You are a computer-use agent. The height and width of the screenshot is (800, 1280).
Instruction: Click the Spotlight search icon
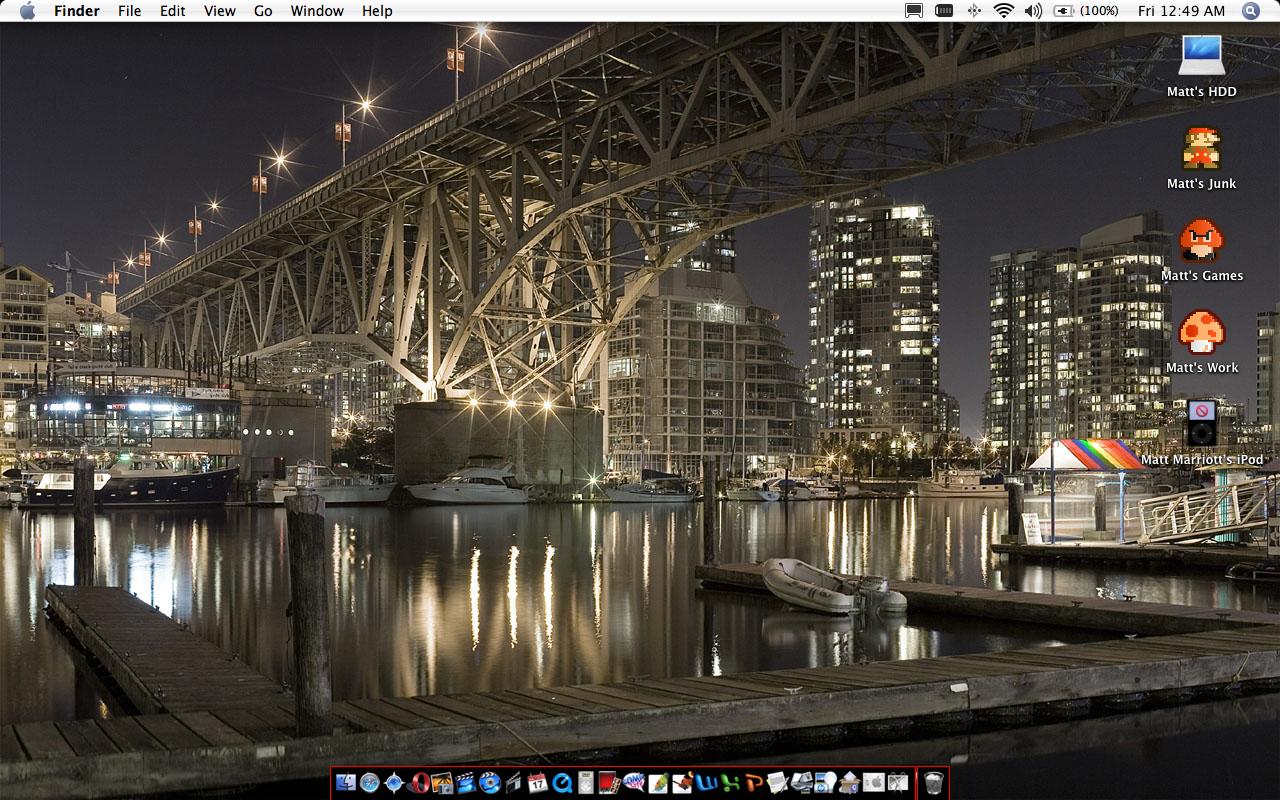[x=1251, y=11]
